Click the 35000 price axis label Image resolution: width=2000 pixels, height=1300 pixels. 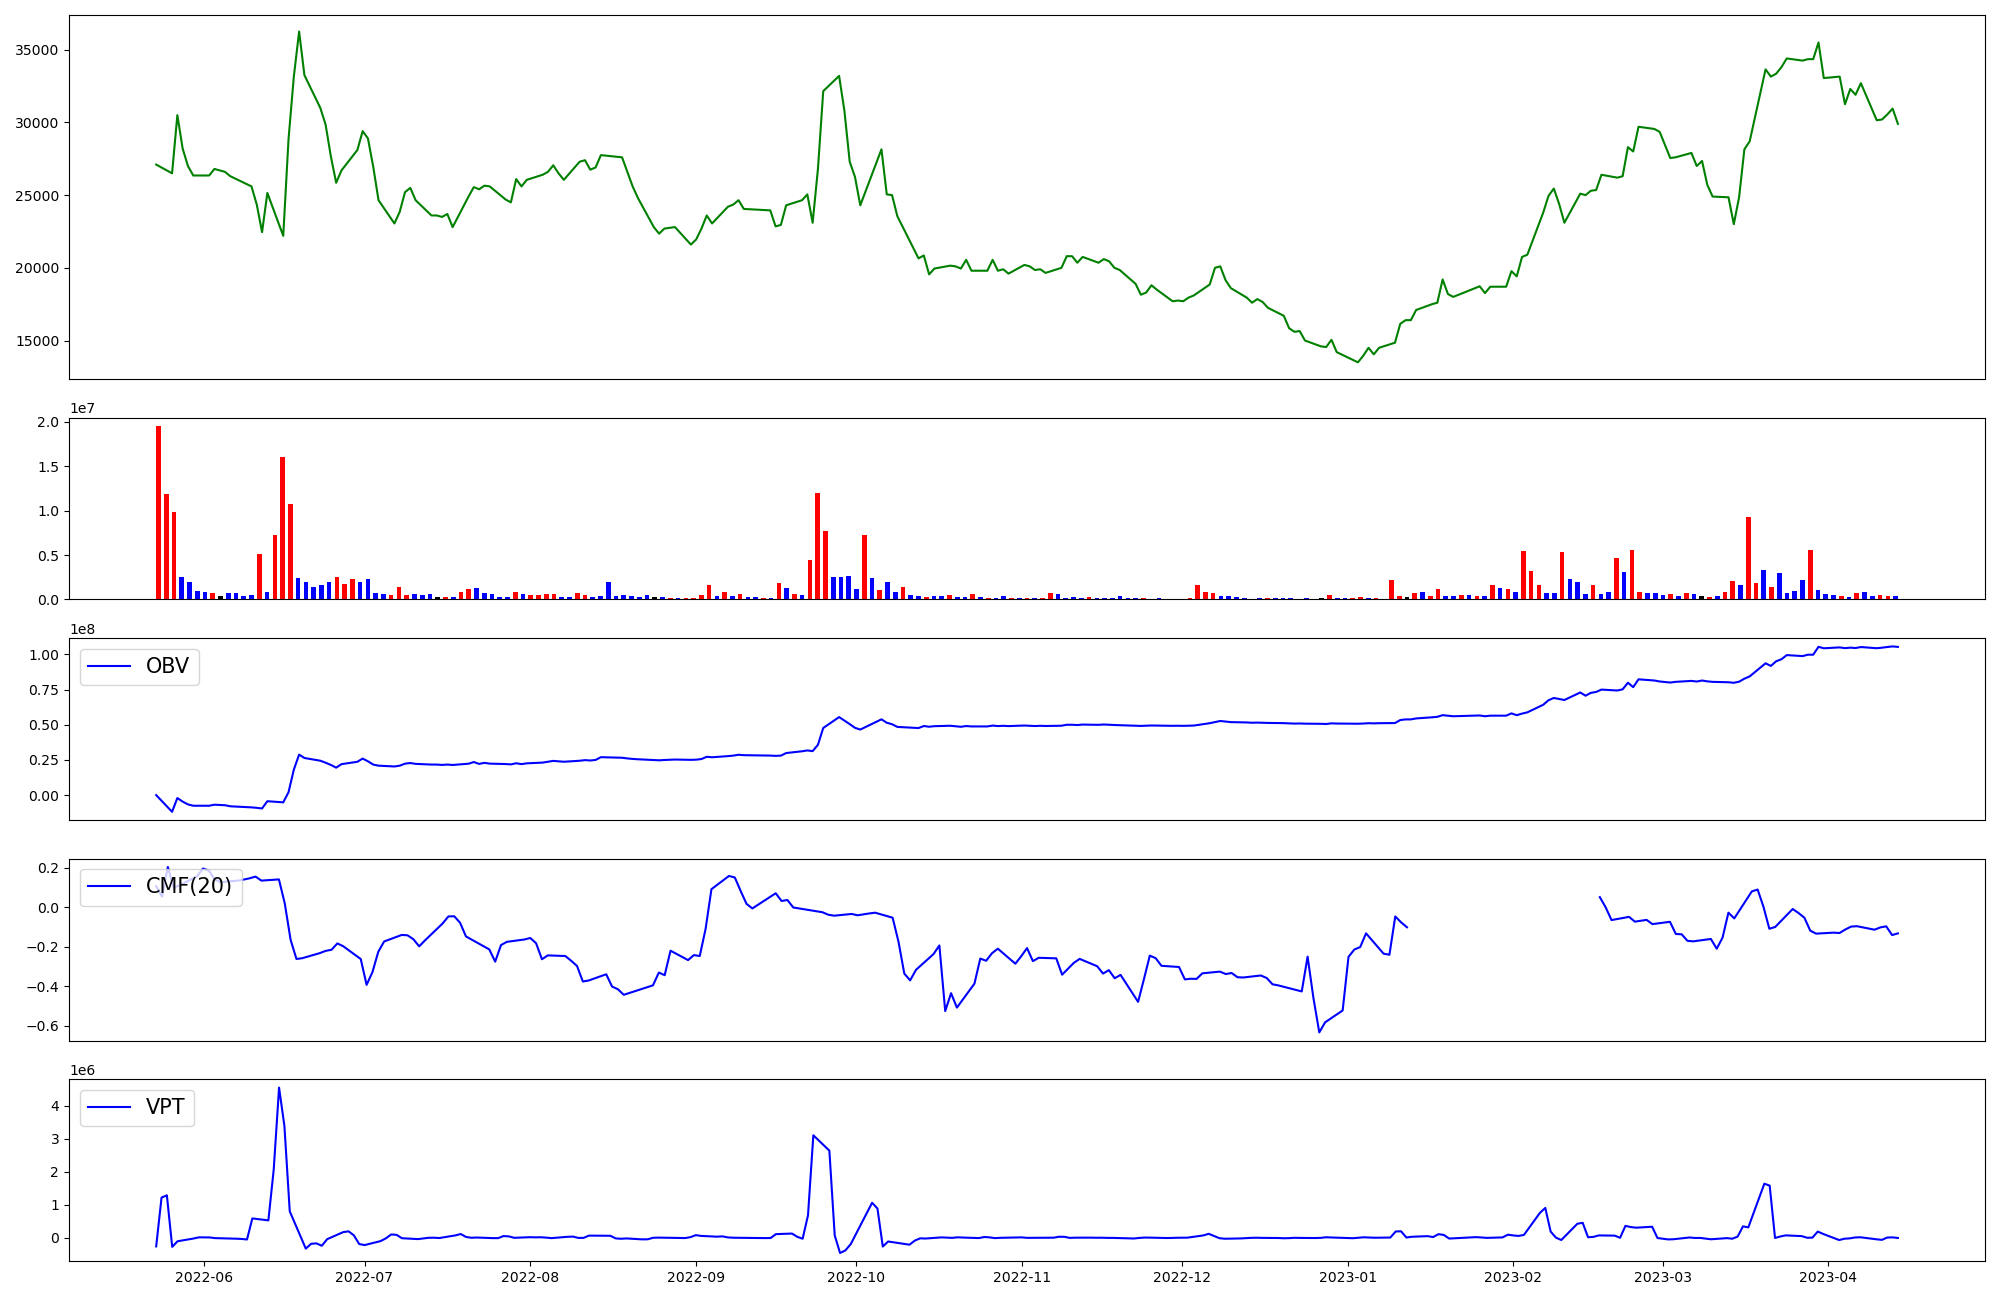[37, 51]
